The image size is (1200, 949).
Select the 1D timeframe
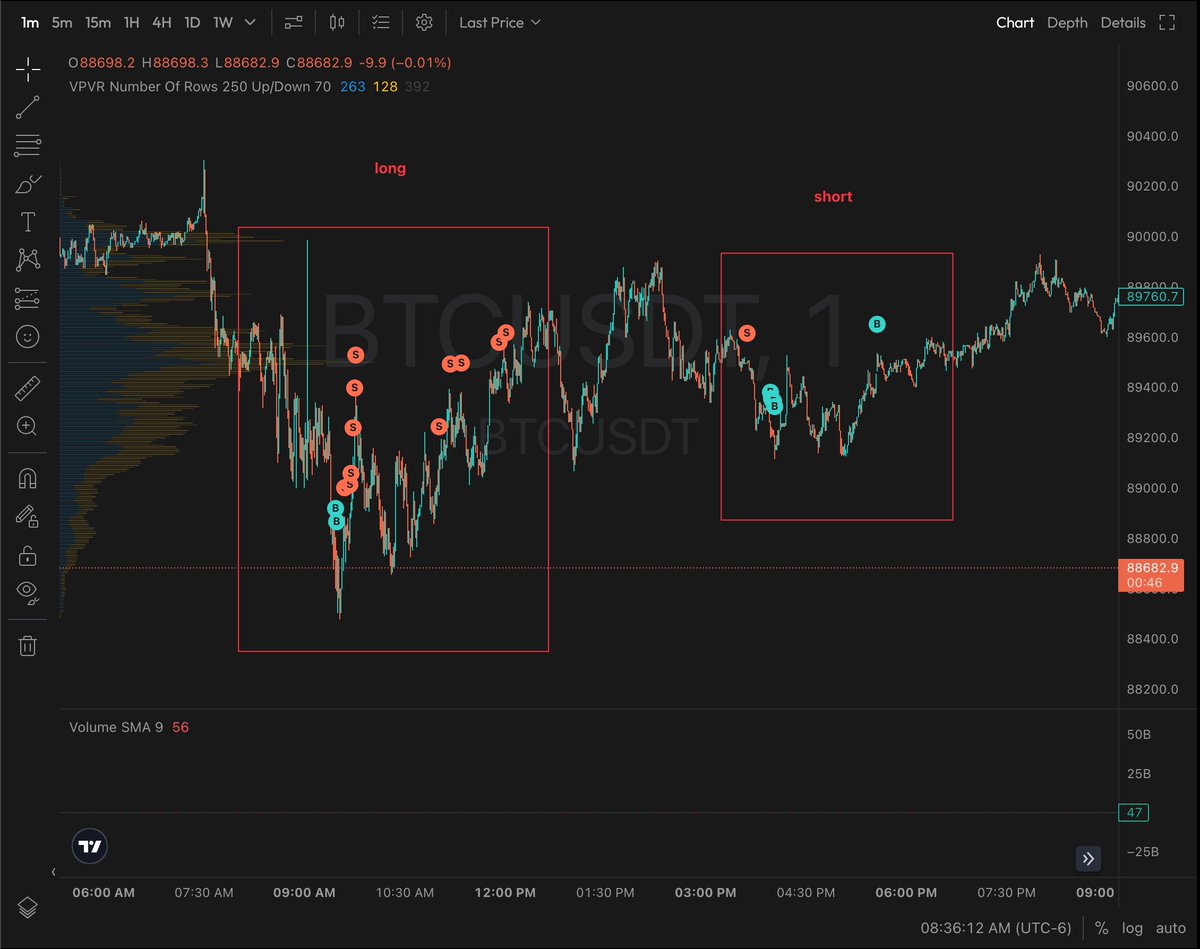(191, 22)
